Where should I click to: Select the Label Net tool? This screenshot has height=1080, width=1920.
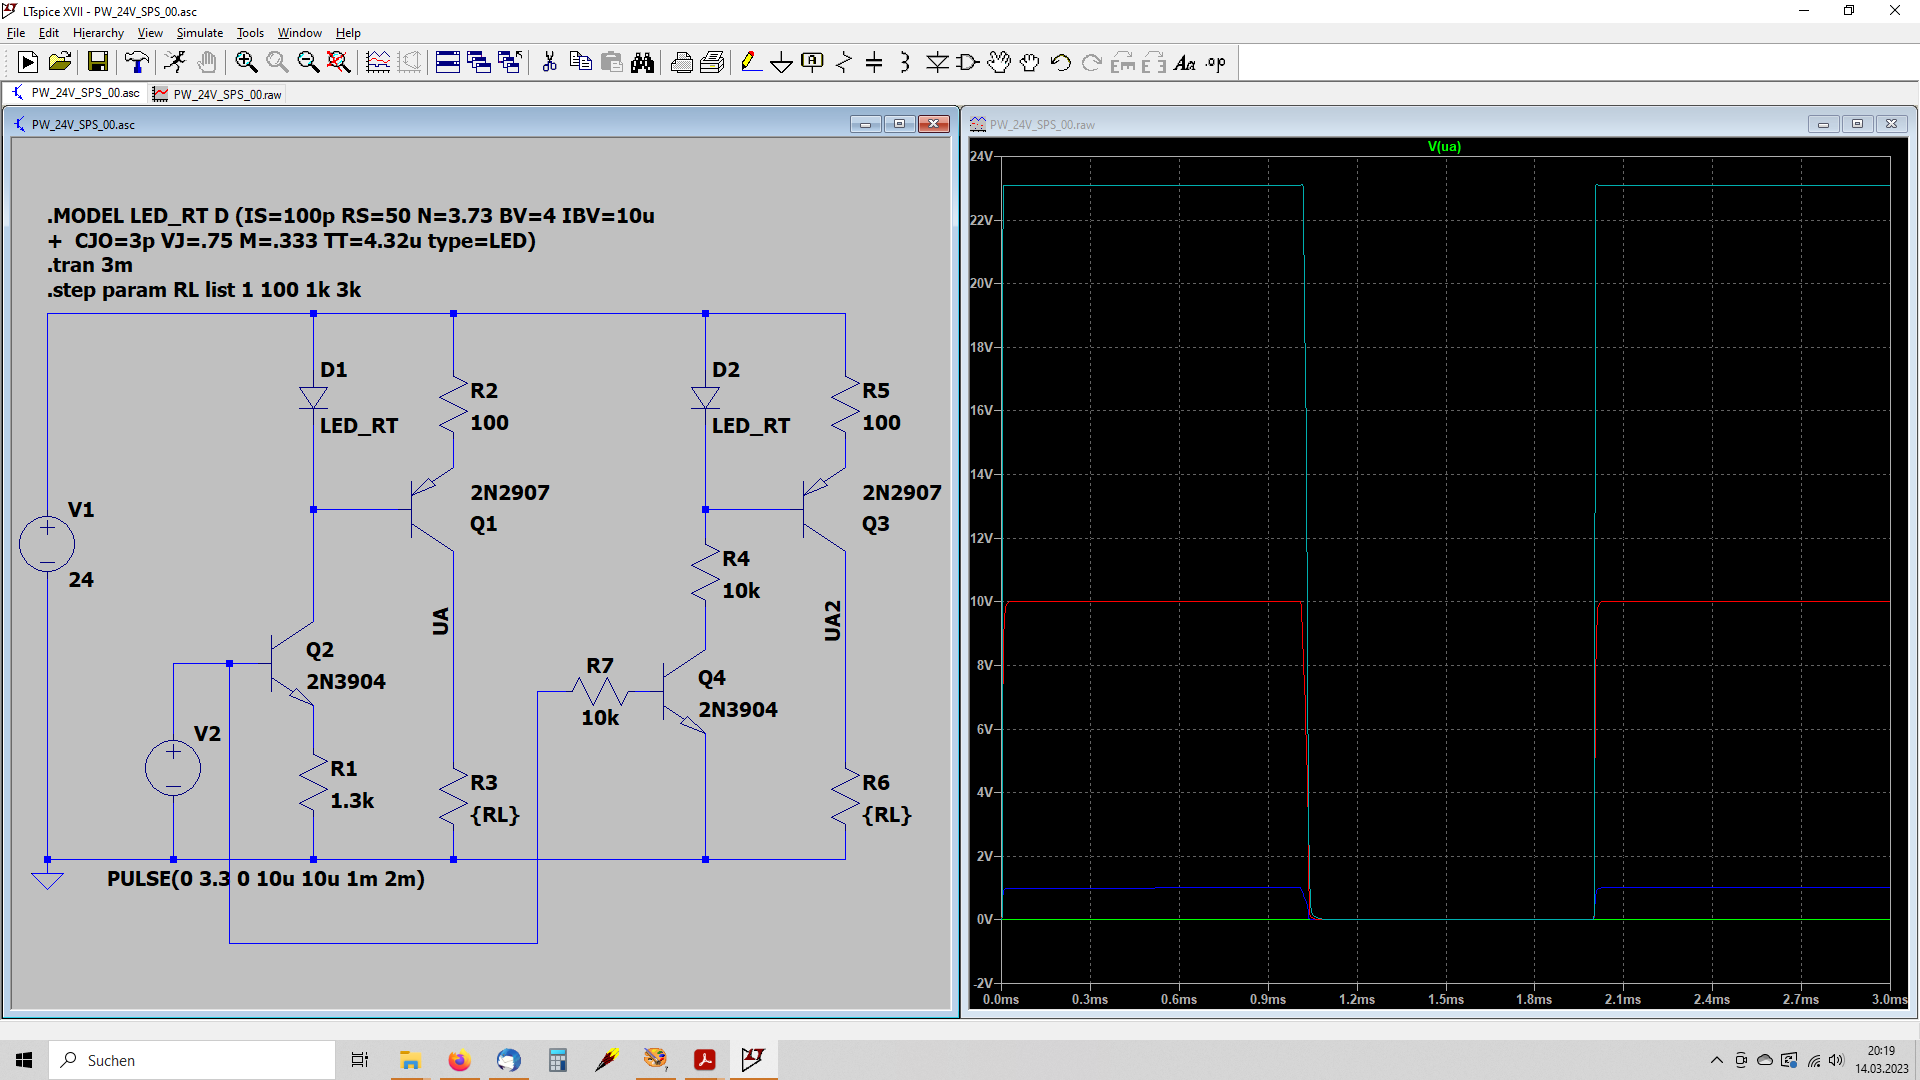click(x=813, y=62)
